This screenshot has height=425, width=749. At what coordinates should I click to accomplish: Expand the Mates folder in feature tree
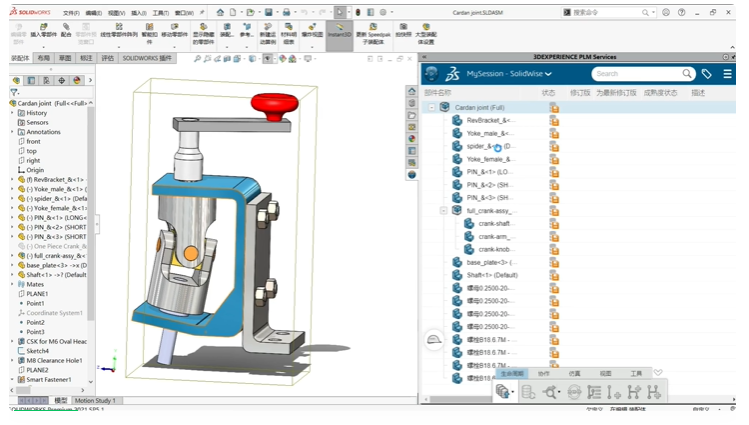(x=13, y=285)
